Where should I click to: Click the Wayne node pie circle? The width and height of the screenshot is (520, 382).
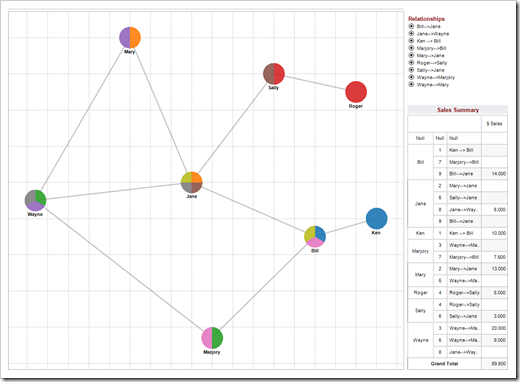pos(35,200)
